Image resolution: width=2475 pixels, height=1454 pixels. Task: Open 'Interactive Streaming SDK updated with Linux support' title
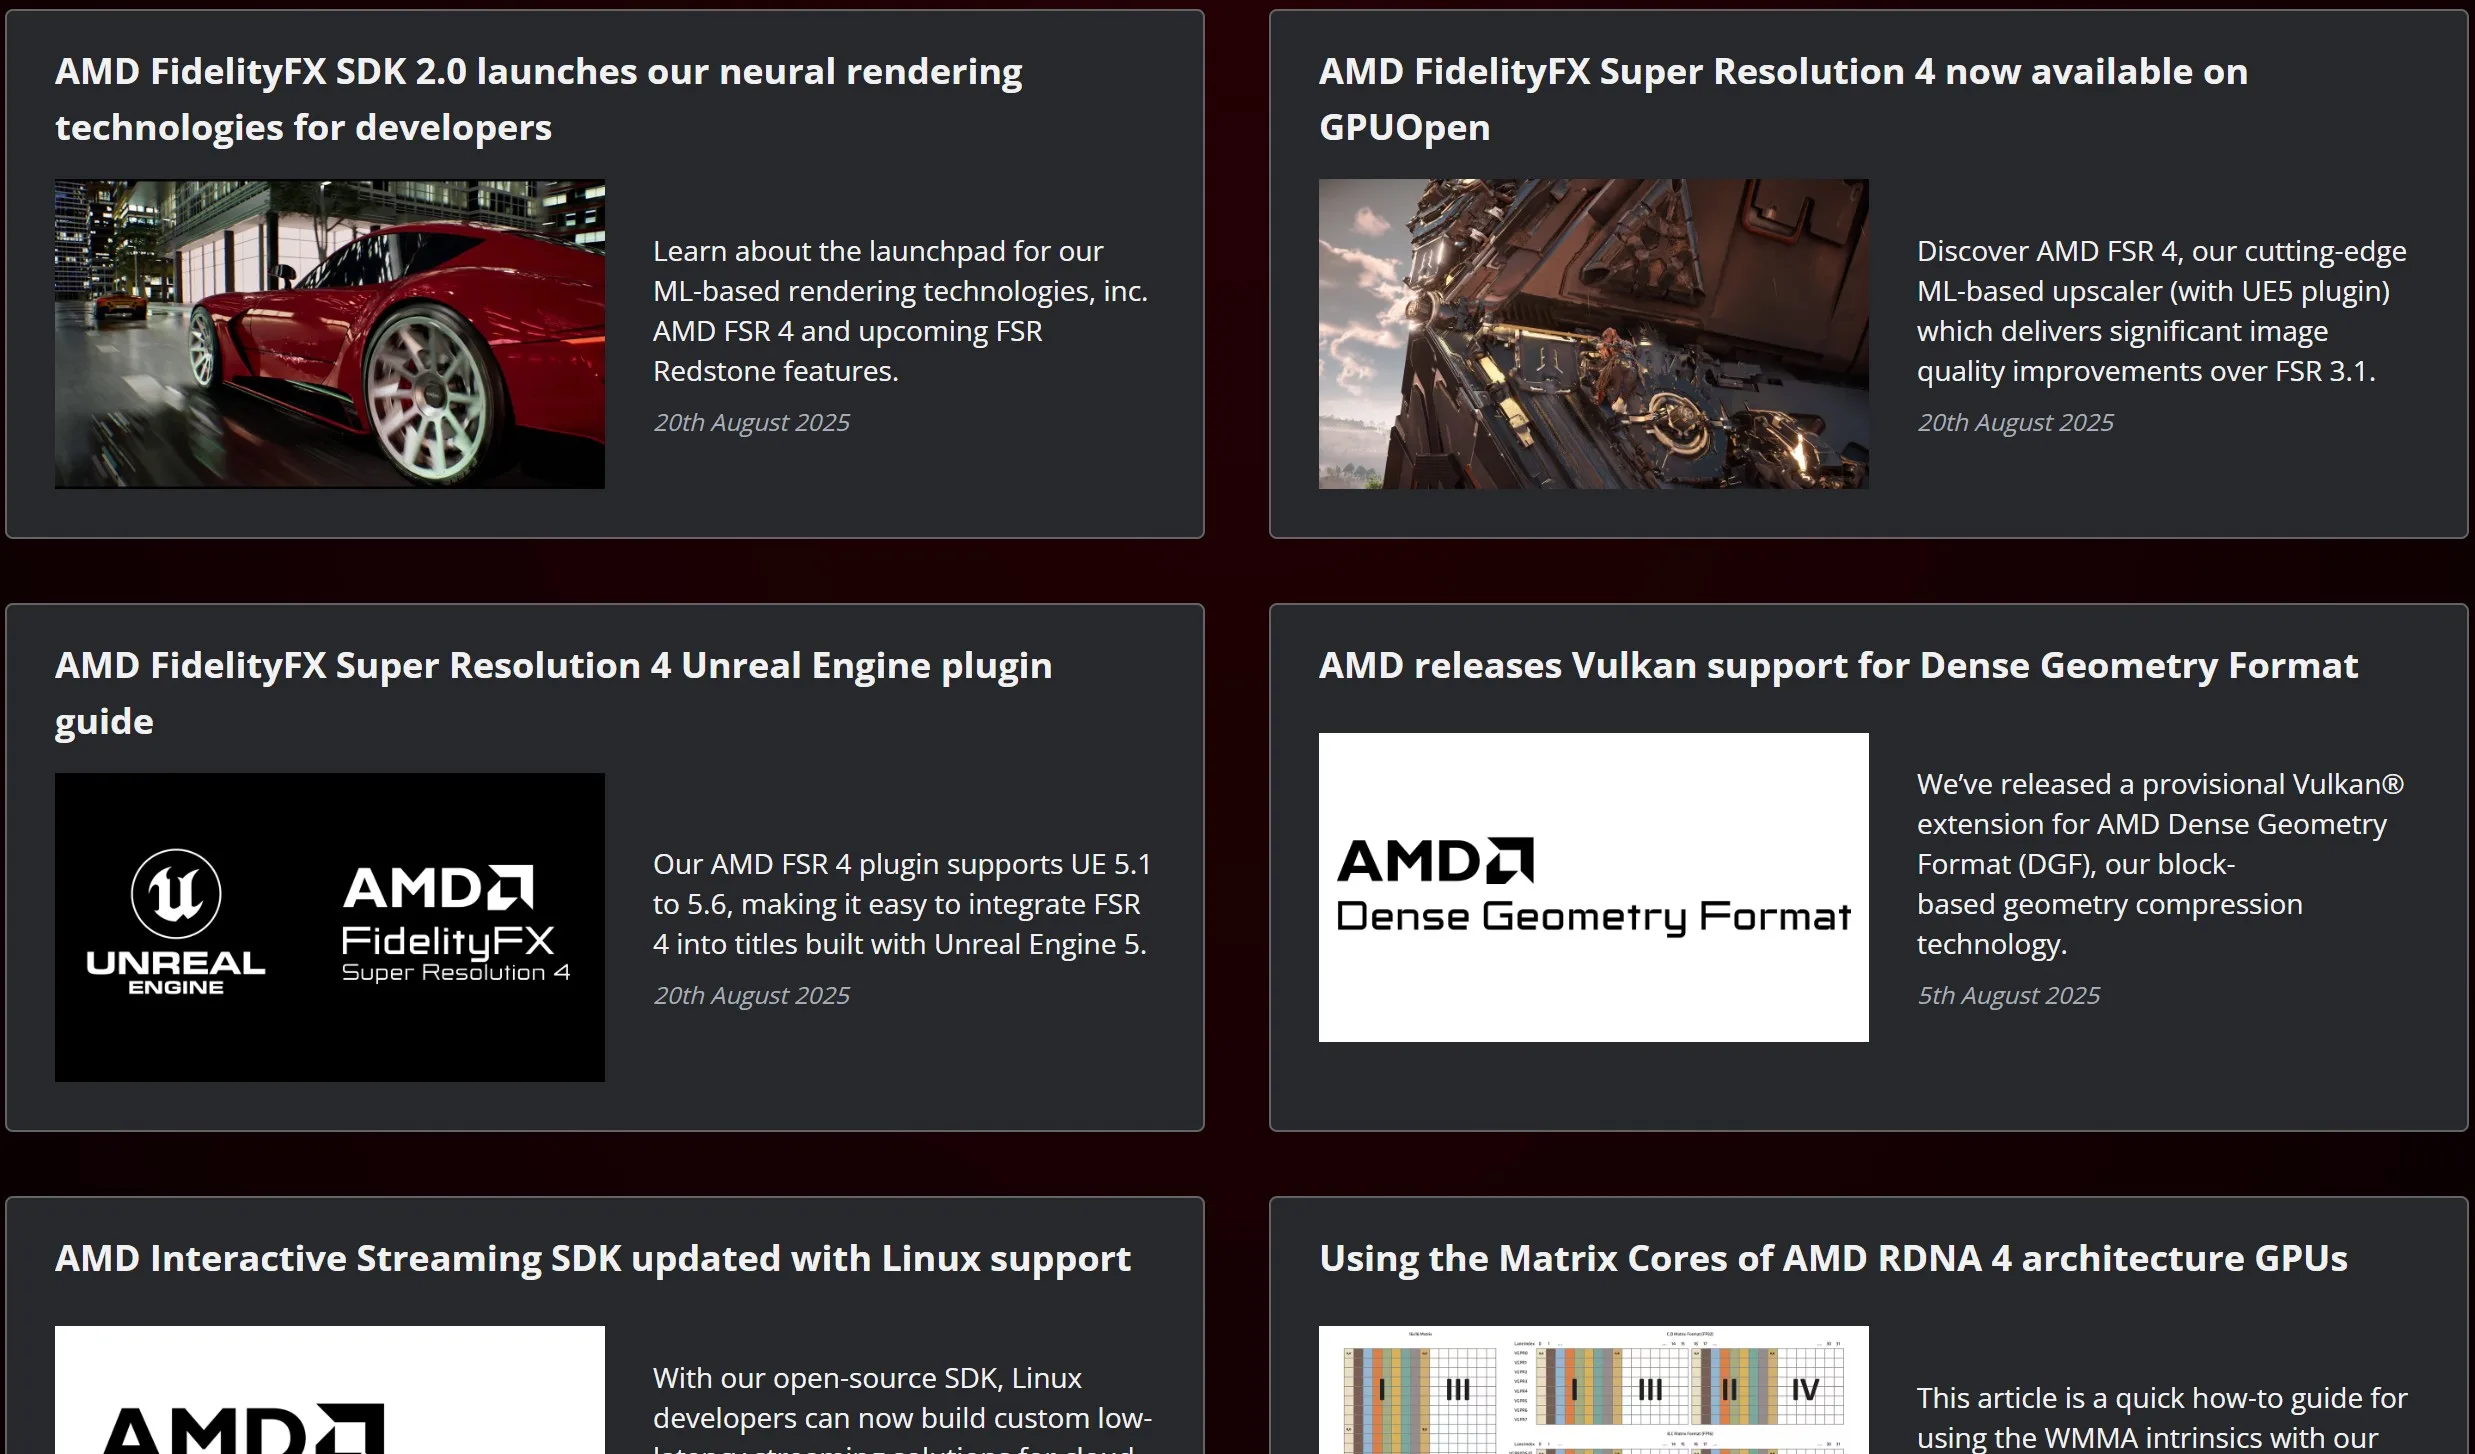pos(593,1258)
